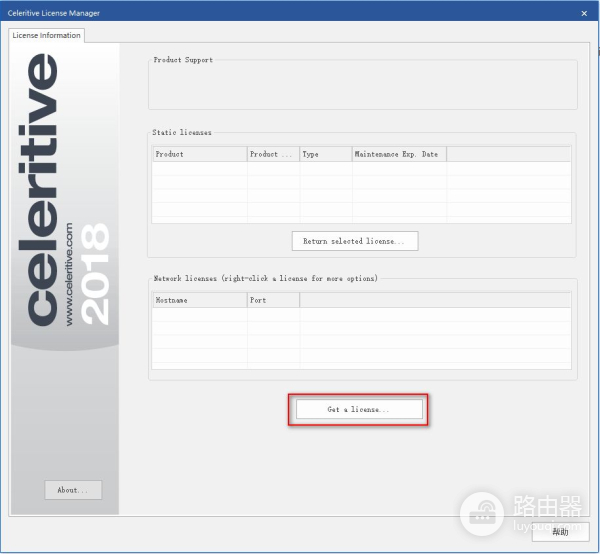This screenshot has width=600, height=554.
Task: Sort network licenses by Hostname column
Action: 199,300
